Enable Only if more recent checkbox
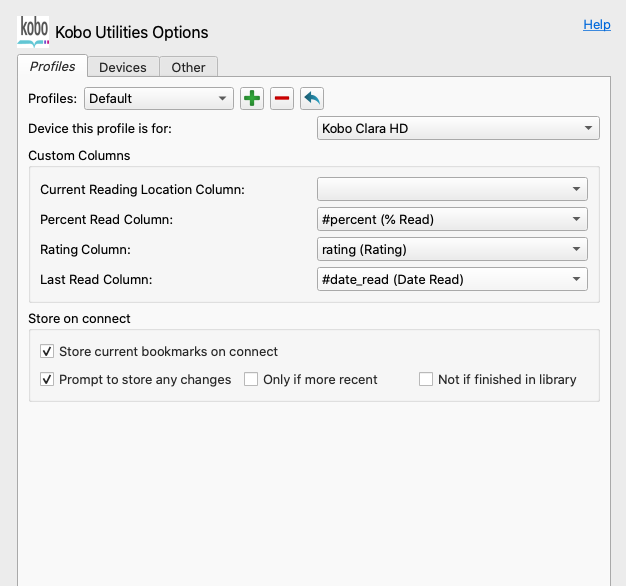Screen dimensions: 626x586 pos(251,380)
